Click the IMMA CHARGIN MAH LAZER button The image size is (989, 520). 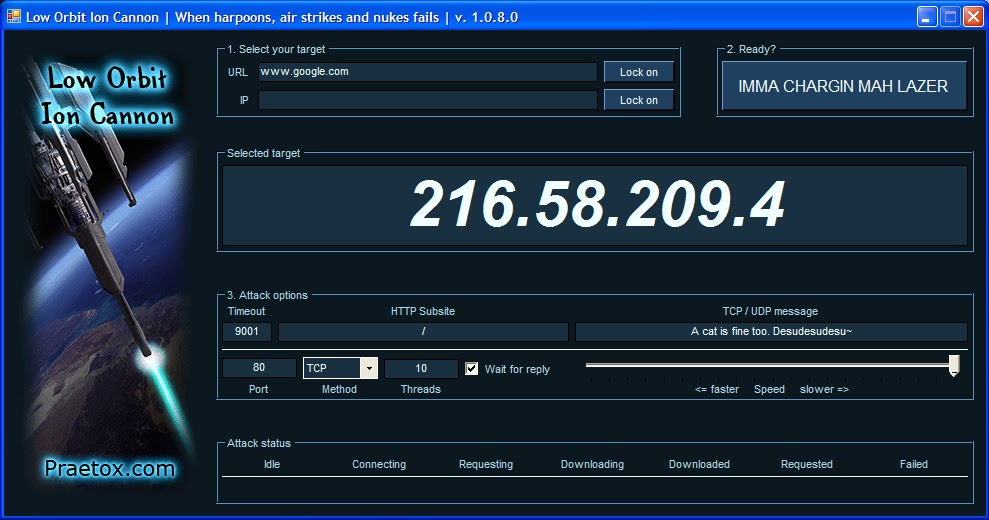click(x=843, y=86)
